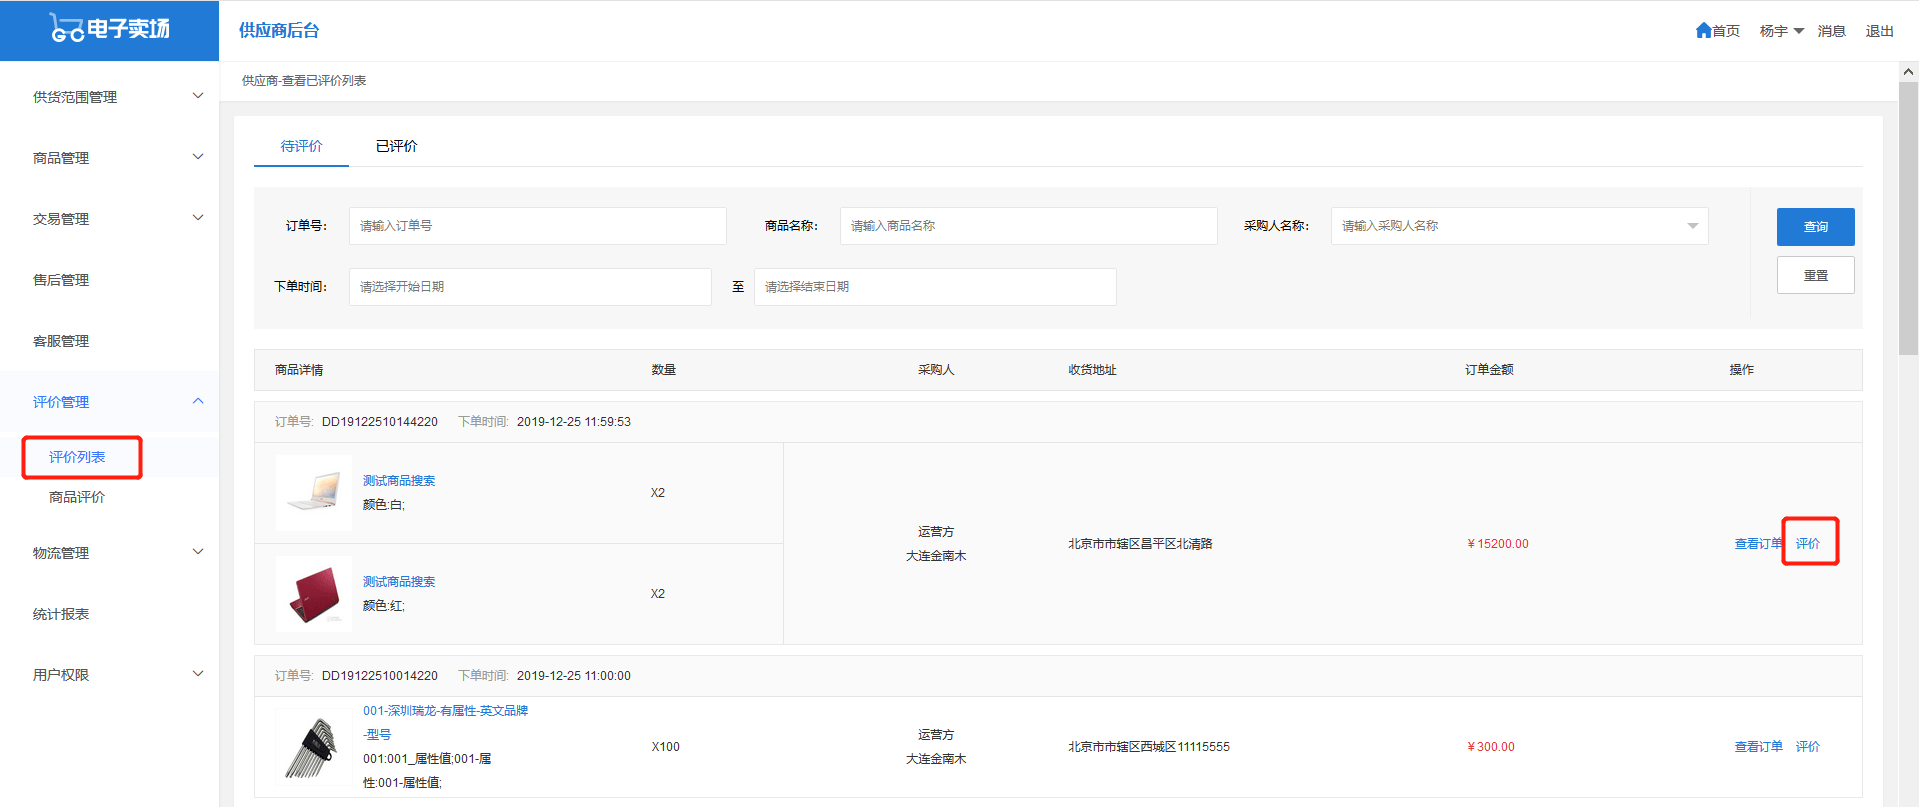Pick the end date field
This screenshot has width=1919, height=807.
(x=935, y=287)
